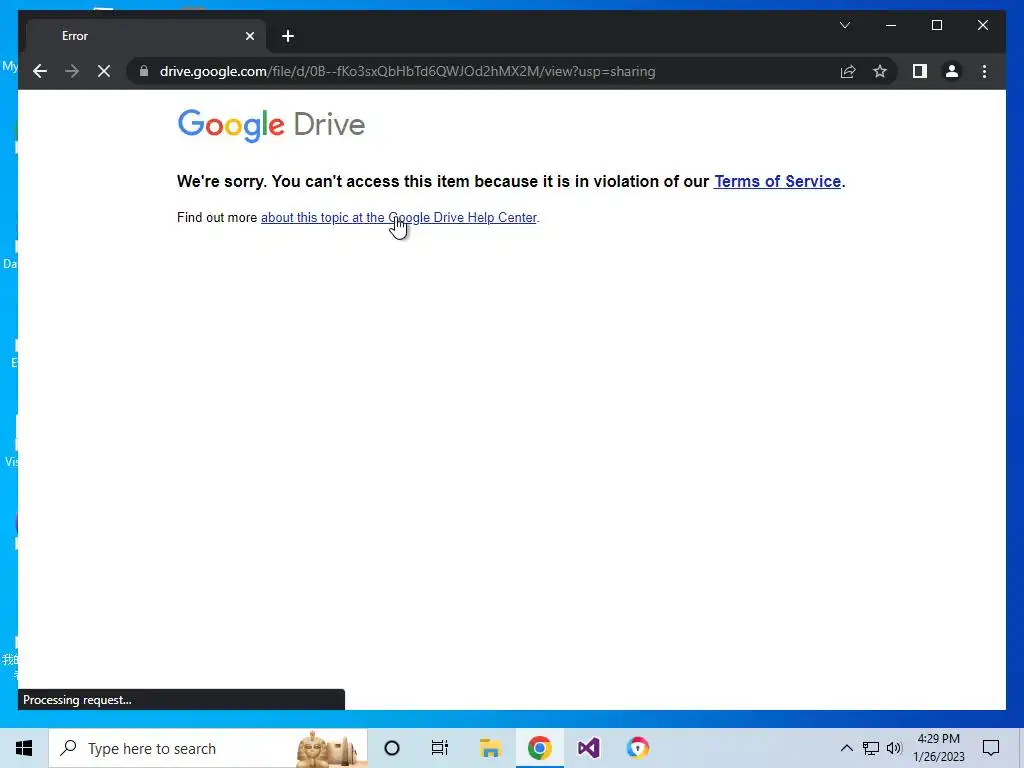Stop loading the page
Image resolution: width=1024 pixels, height=768 pixels.
[104, 71]
